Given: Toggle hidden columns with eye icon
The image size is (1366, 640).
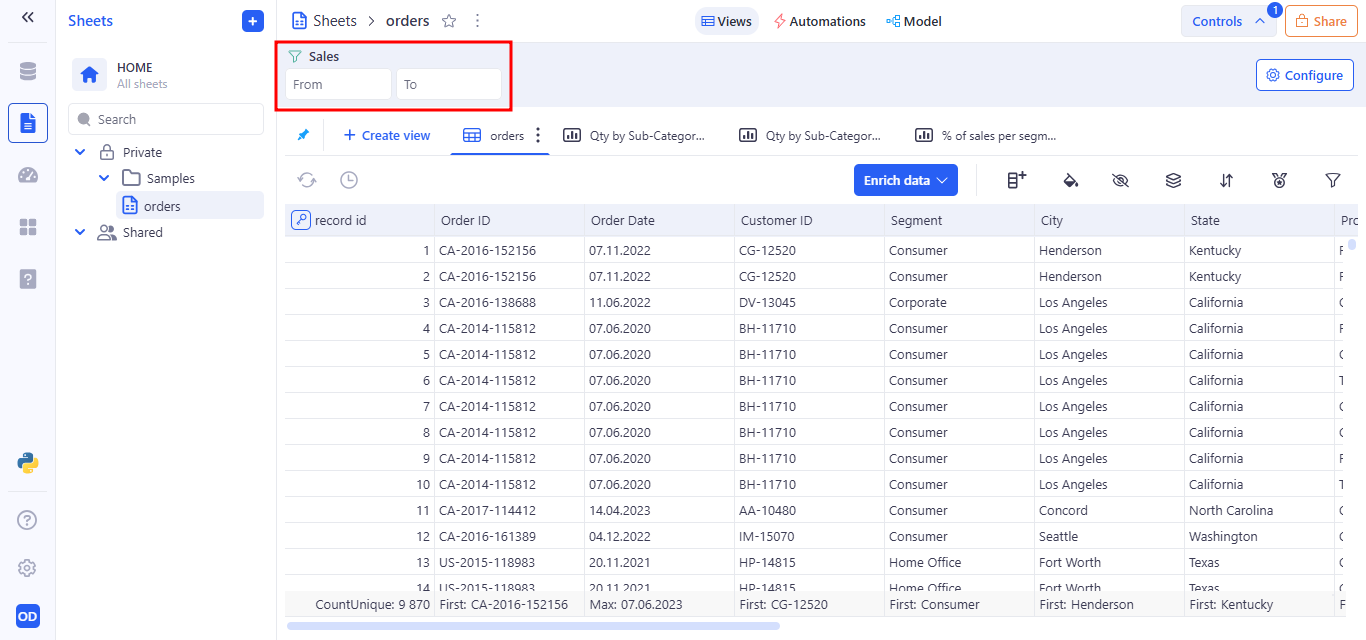Looking at the screenshot, I should pos(1120,180).
